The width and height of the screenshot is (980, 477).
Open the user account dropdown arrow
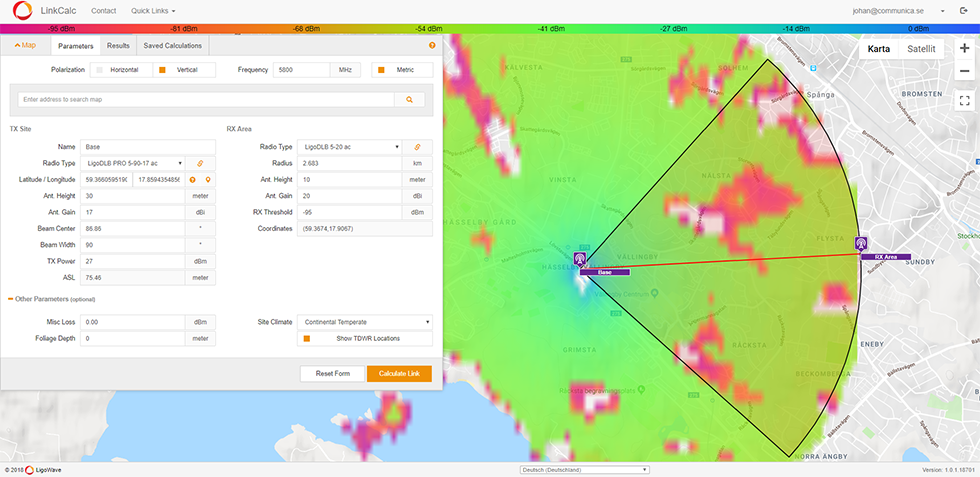942,11
